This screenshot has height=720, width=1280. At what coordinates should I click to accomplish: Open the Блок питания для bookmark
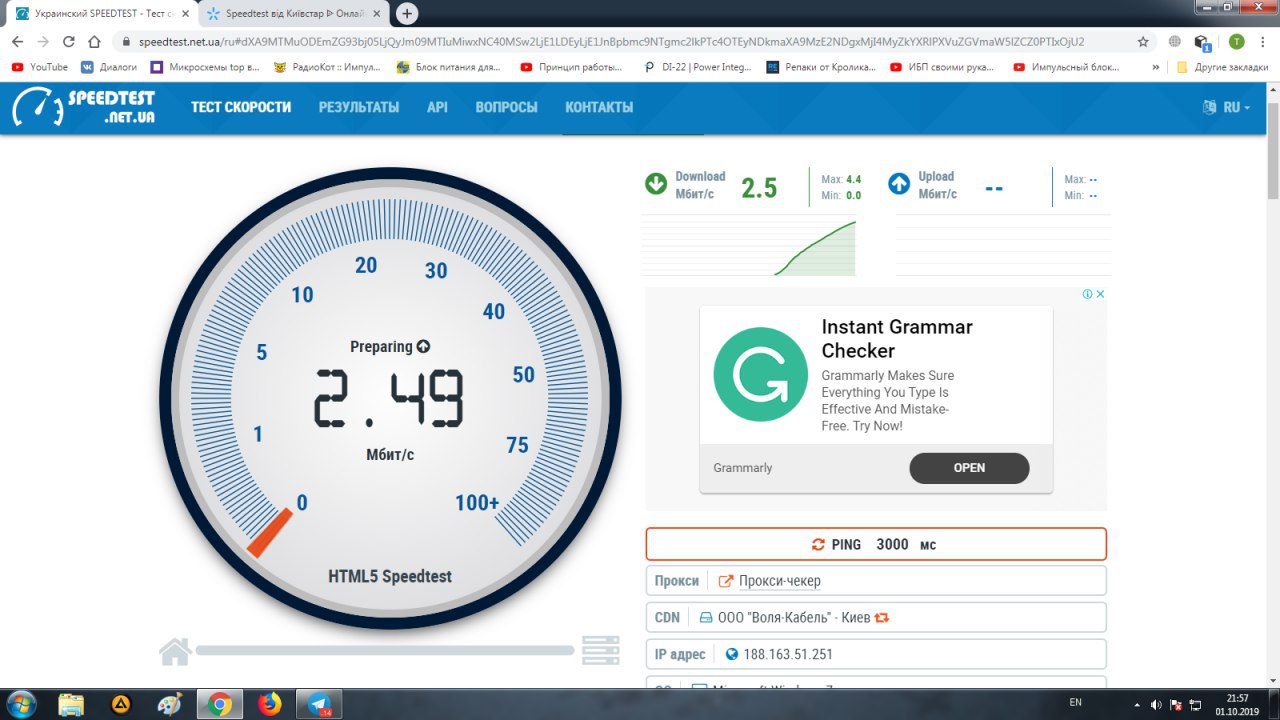coord(448,67)
